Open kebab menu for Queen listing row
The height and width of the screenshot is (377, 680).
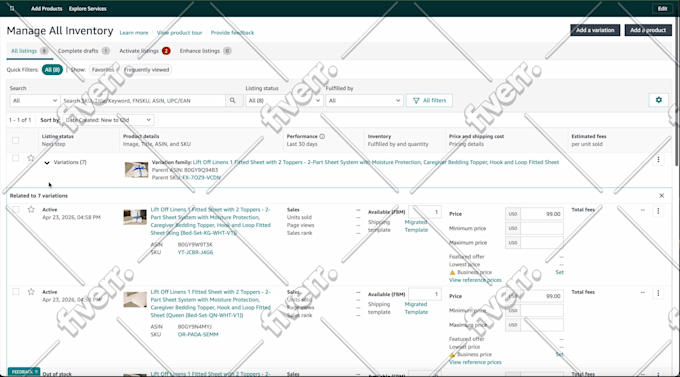coord(658,293)
